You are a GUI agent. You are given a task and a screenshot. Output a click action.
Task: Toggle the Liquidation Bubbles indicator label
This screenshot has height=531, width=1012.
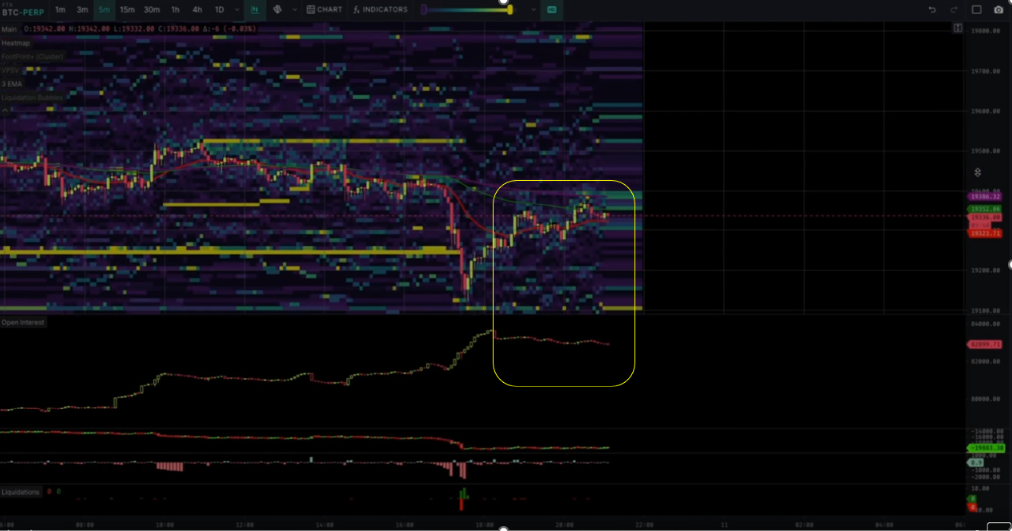click(32, 97)
